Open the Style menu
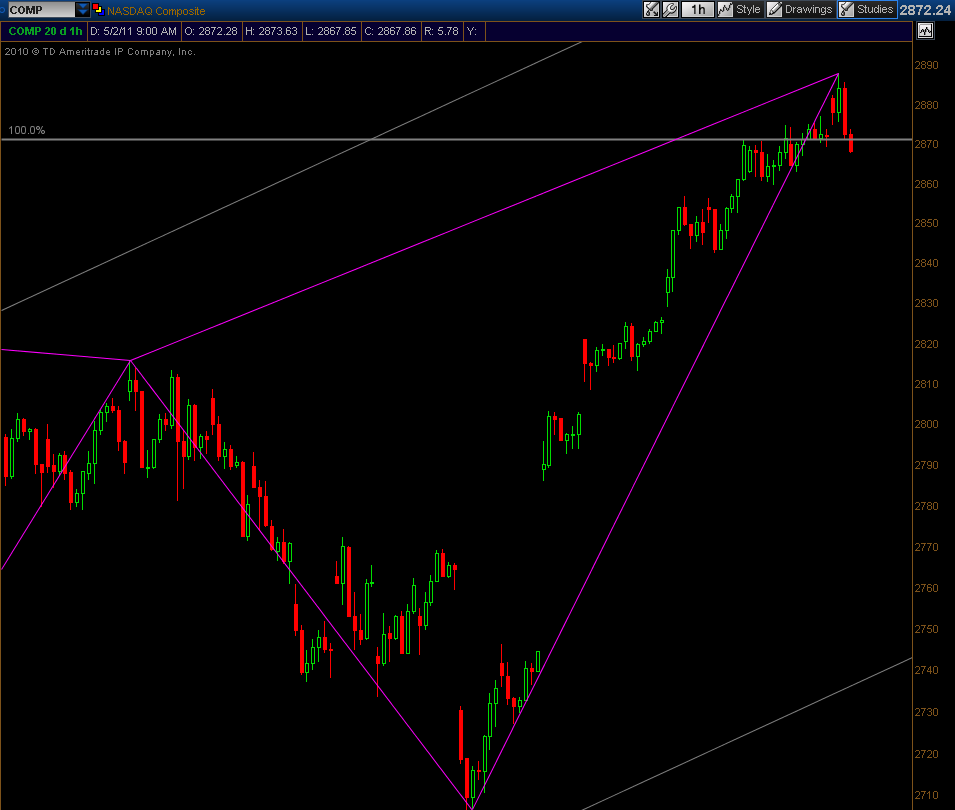This screenshot has height=810, width=955. 748,10
